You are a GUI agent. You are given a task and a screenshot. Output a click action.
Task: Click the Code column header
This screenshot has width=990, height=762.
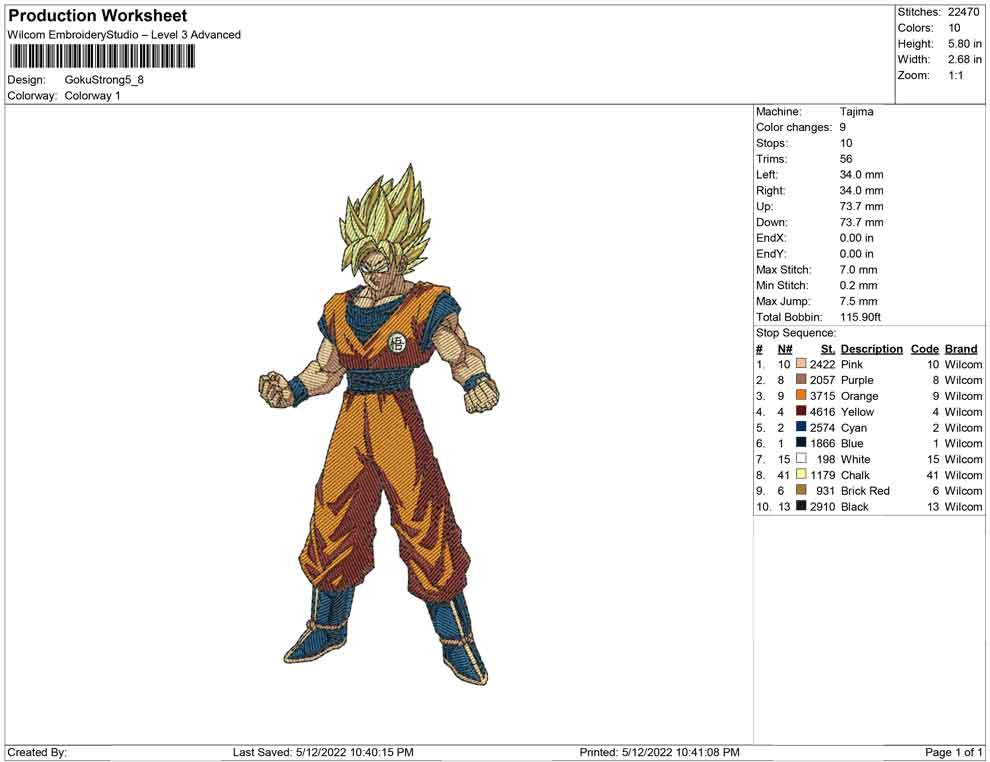925,349
